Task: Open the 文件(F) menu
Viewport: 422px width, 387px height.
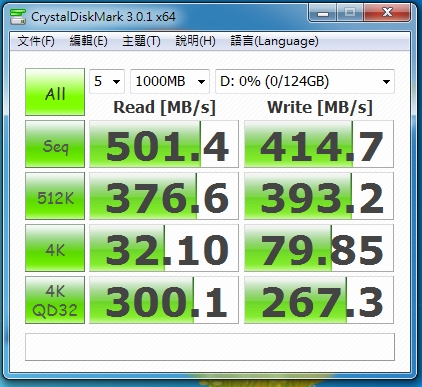Action: point(36,41)
